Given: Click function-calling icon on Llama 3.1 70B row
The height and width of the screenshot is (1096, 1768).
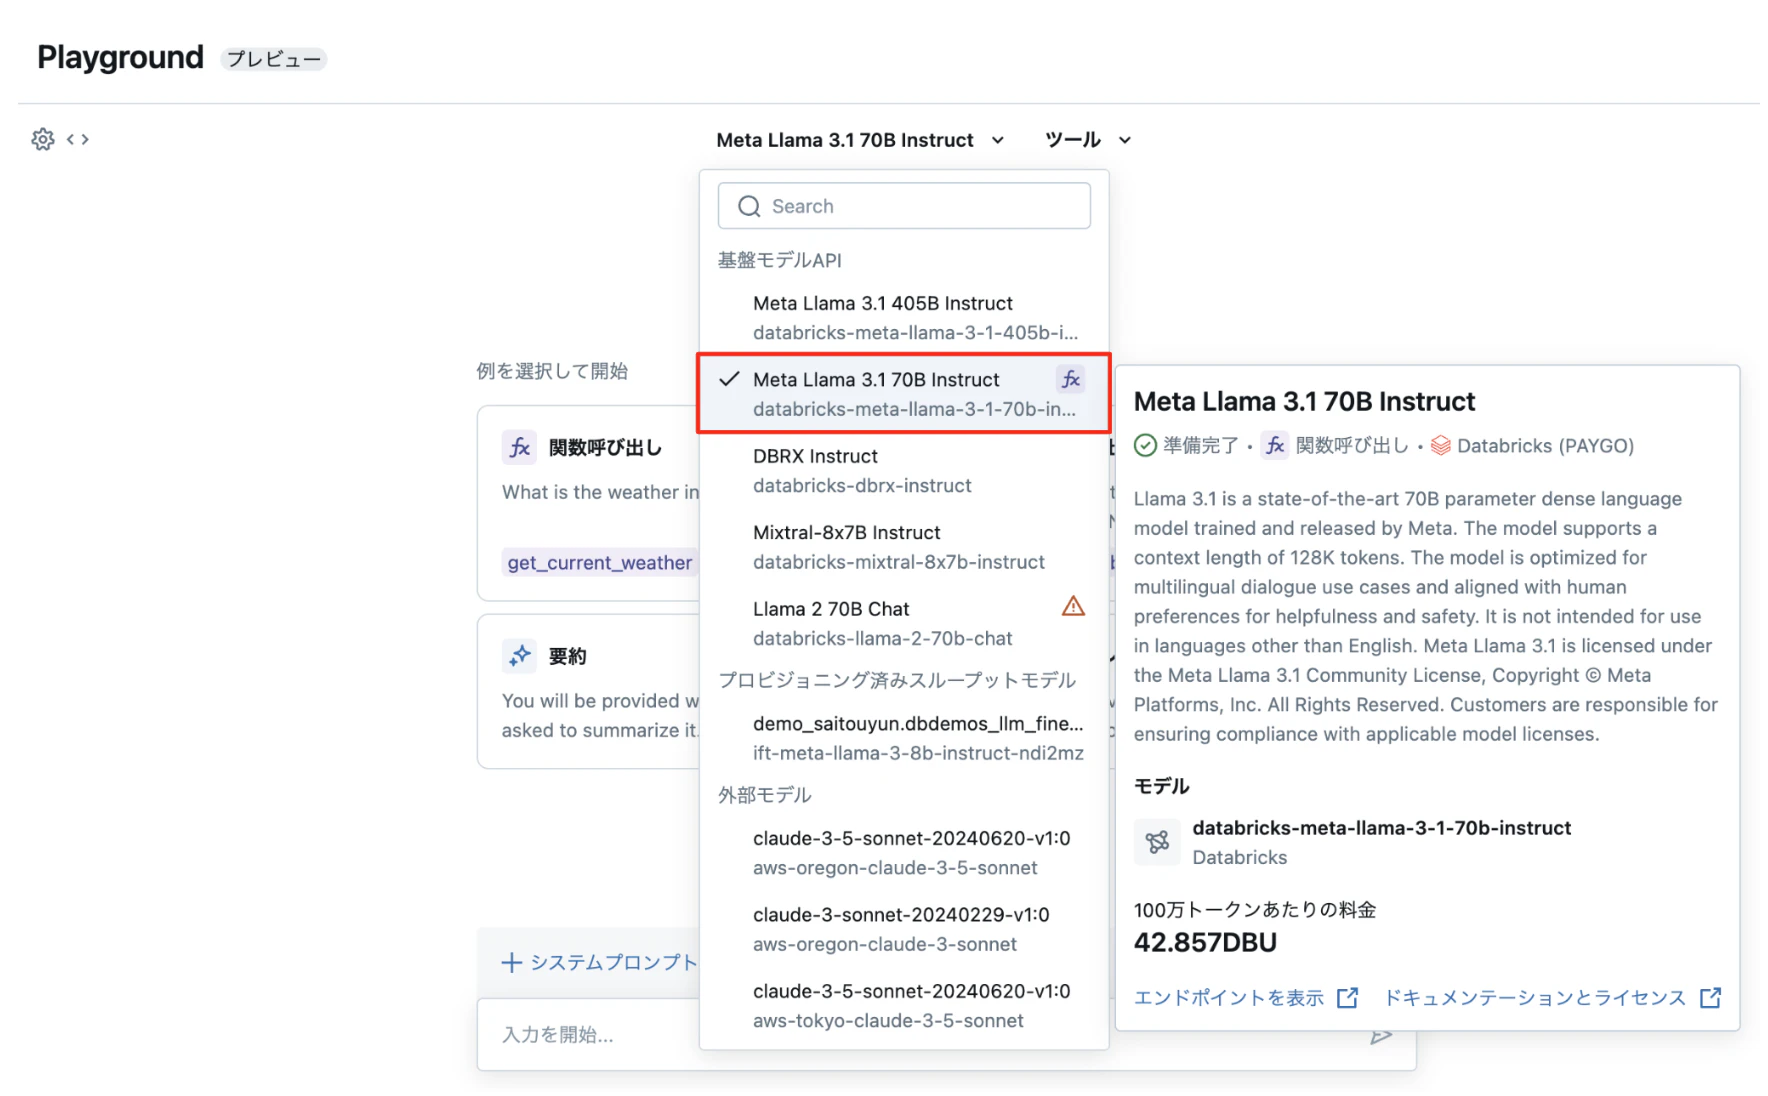Looking at the screenshot, I should 1071,379.
